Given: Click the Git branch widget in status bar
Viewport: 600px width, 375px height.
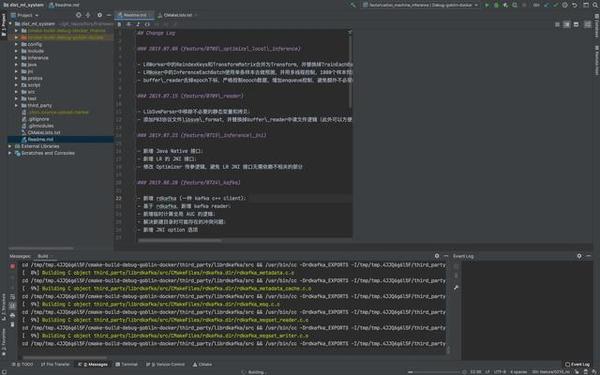Looking at the screenshot, I should point(551,372).
